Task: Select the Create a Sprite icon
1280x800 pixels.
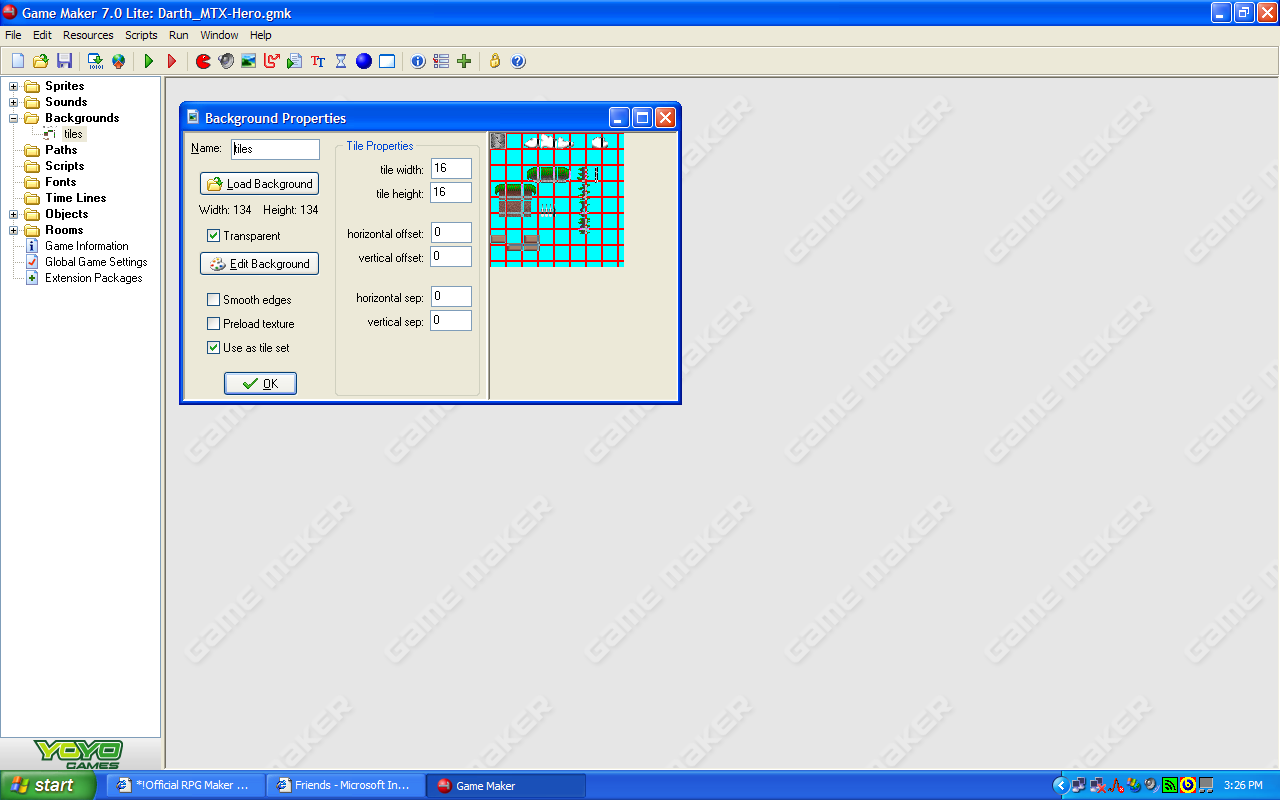Action: [x=202, y=61]
